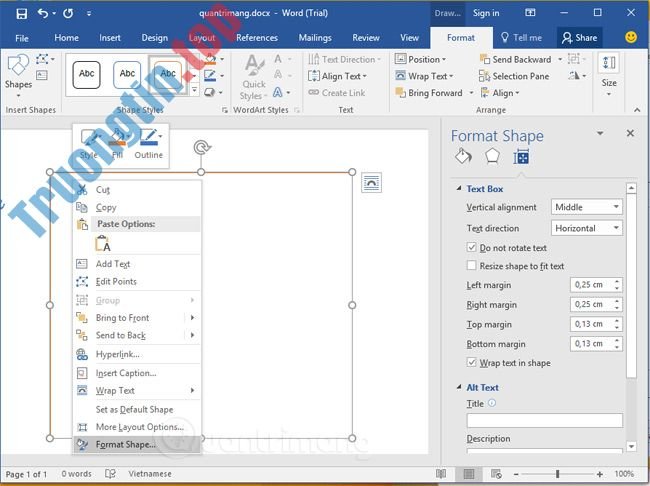Switch to Print Layout view in status bar
This screenshot has height=486, width=650.
tap(469, 474)
